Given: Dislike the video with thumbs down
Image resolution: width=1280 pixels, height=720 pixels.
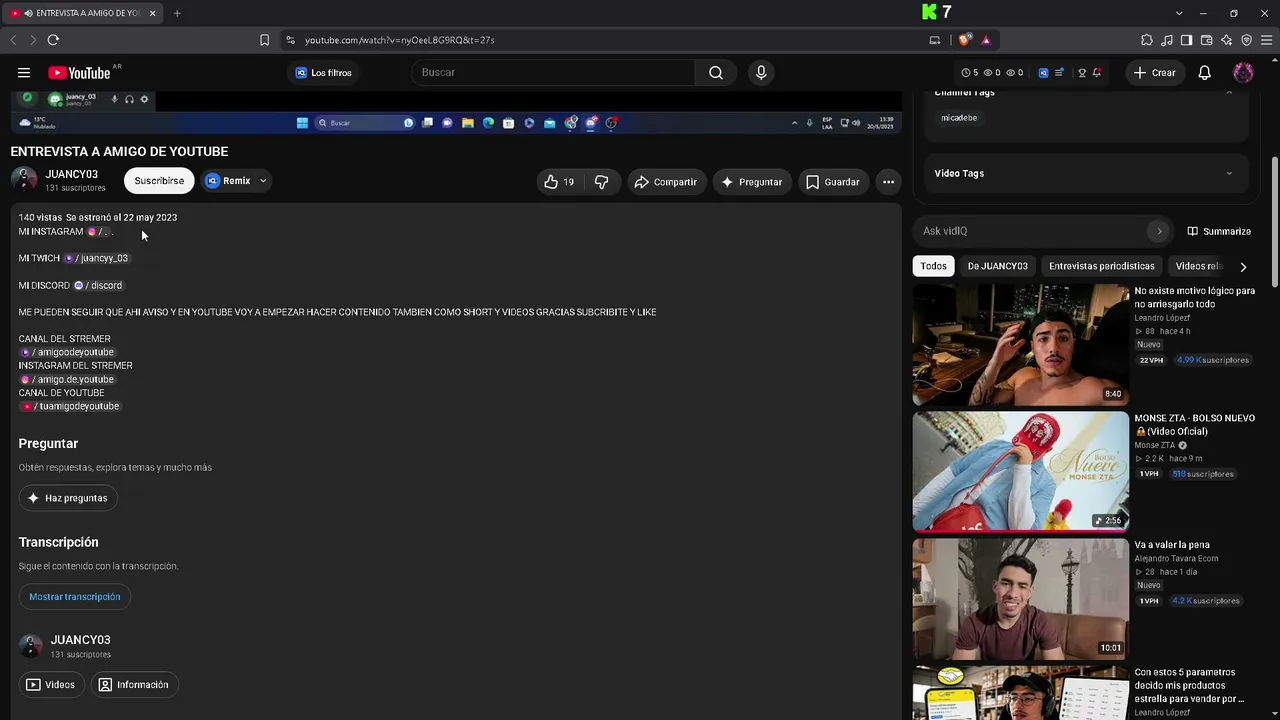Looking at the screenshot, I should [601, 182].
